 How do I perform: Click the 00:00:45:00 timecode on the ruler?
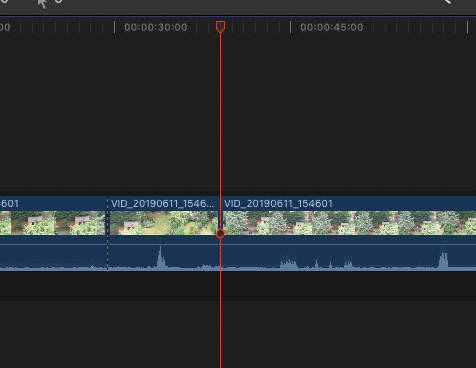coord(332,27)
